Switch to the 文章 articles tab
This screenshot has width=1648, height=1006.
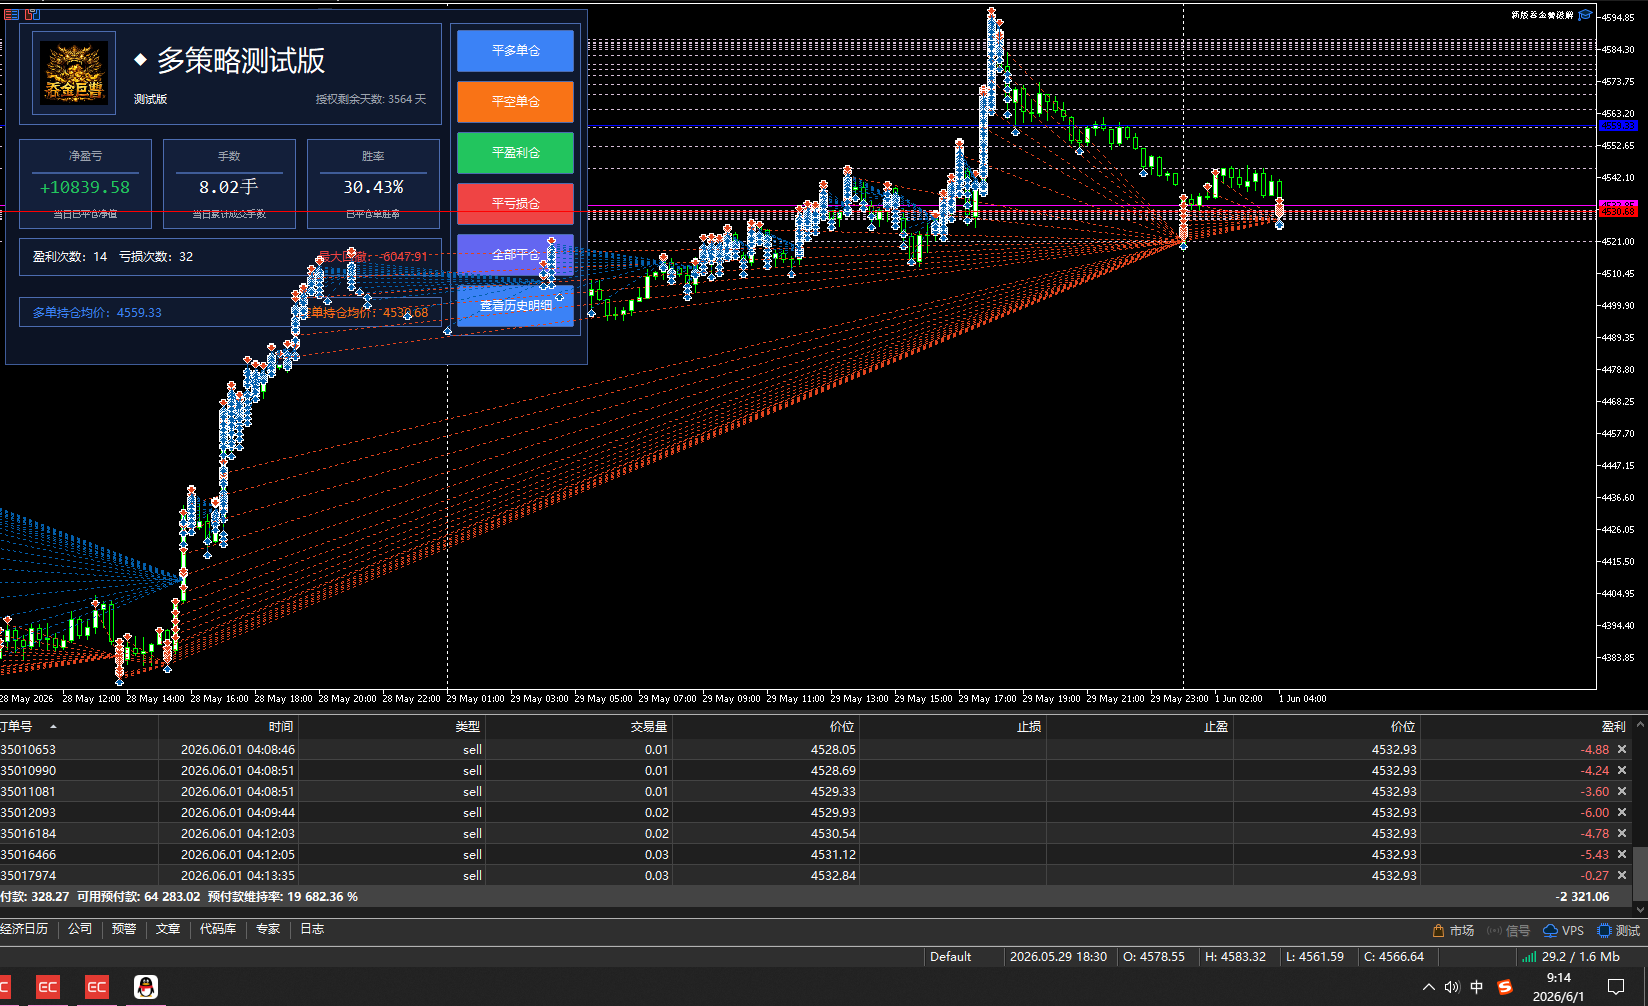168,929
